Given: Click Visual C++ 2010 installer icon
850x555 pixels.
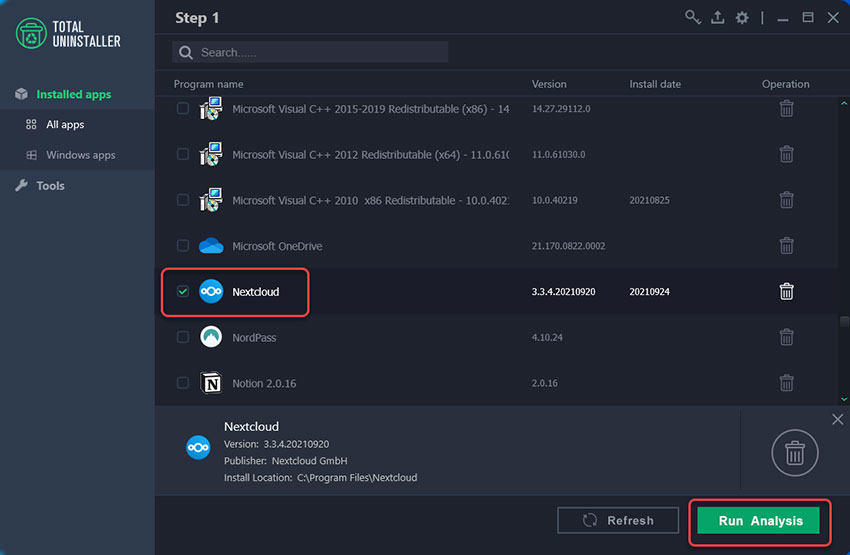Looking at the screenshot, I should tap(211, 200).
